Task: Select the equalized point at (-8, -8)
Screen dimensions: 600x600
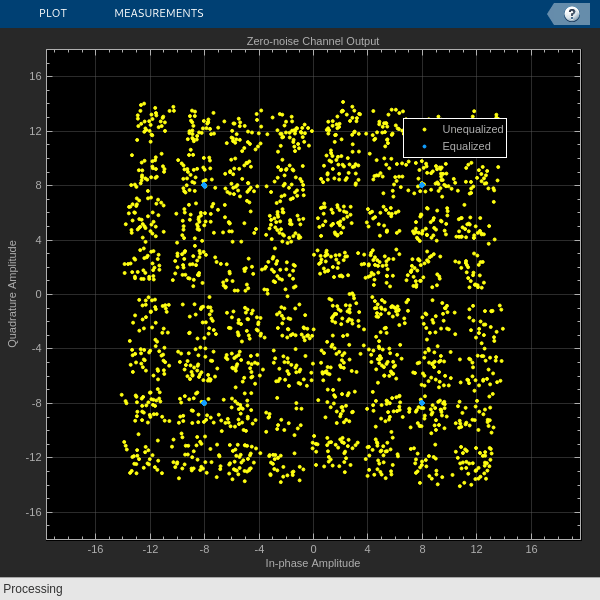Action: pos(204,403)
